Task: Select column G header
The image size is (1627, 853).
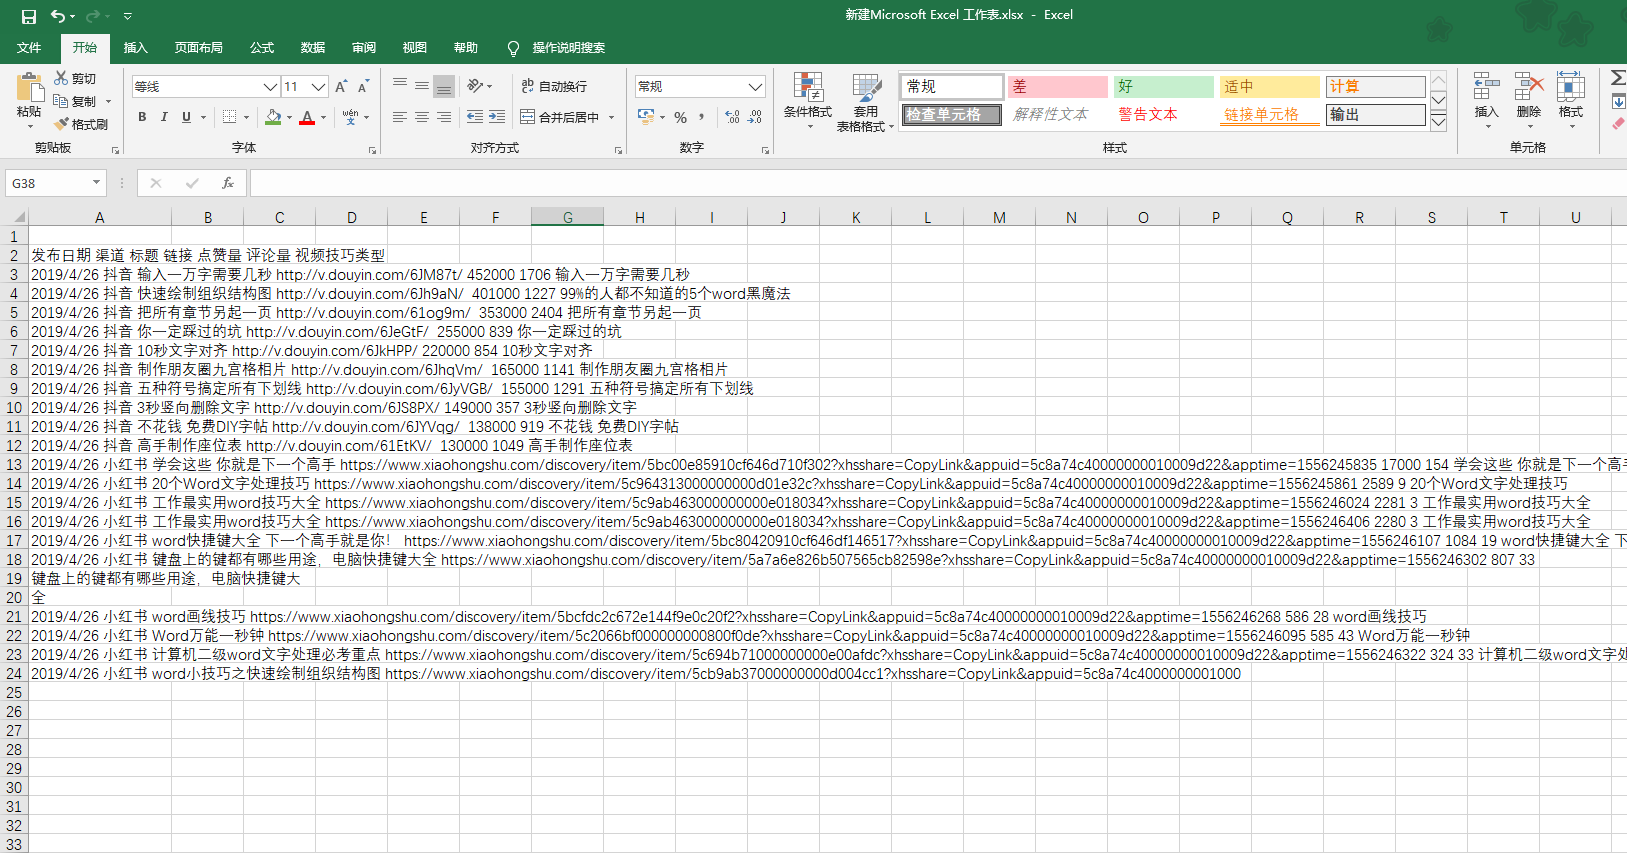Action: [567, 217]
